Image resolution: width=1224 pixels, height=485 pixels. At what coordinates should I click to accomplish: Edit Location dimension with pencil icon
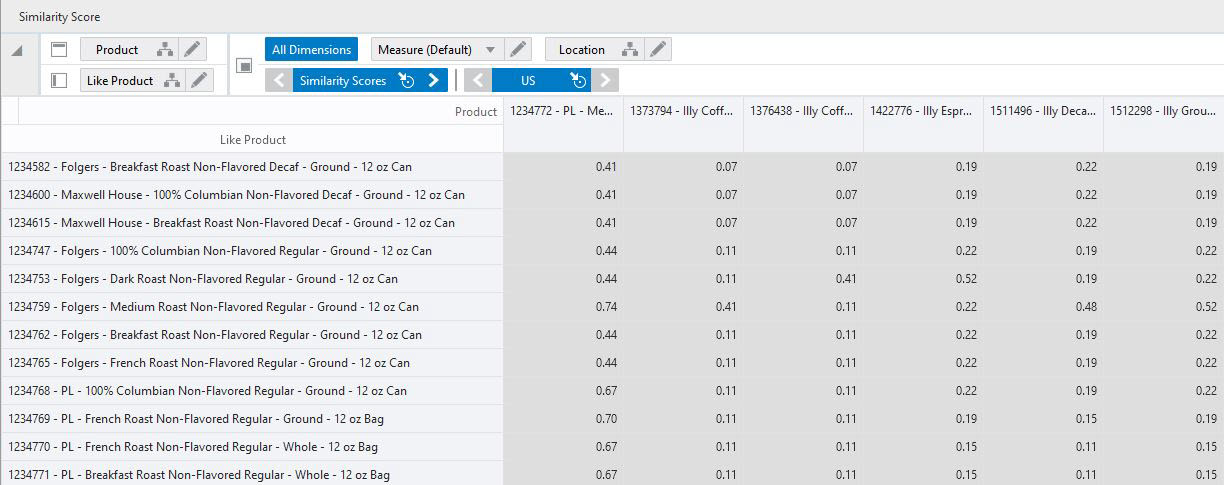coord(657,50)
